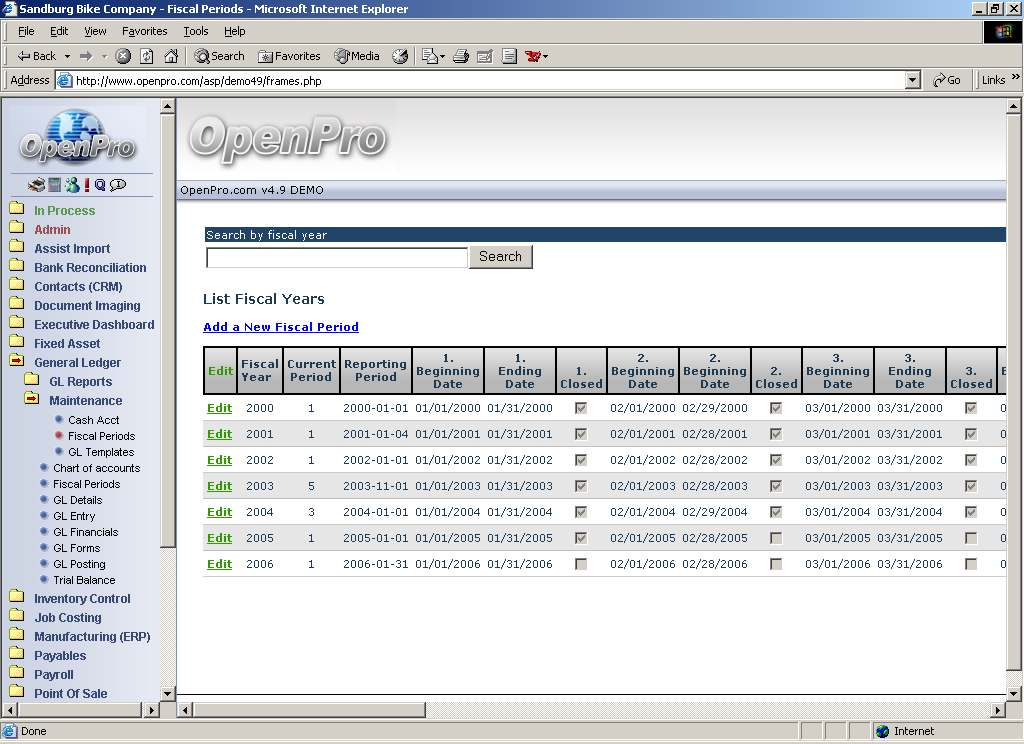This screenshot has height=744, width=1024.
Task: Click the Print icon in browser toolbar
Action: 461,56
